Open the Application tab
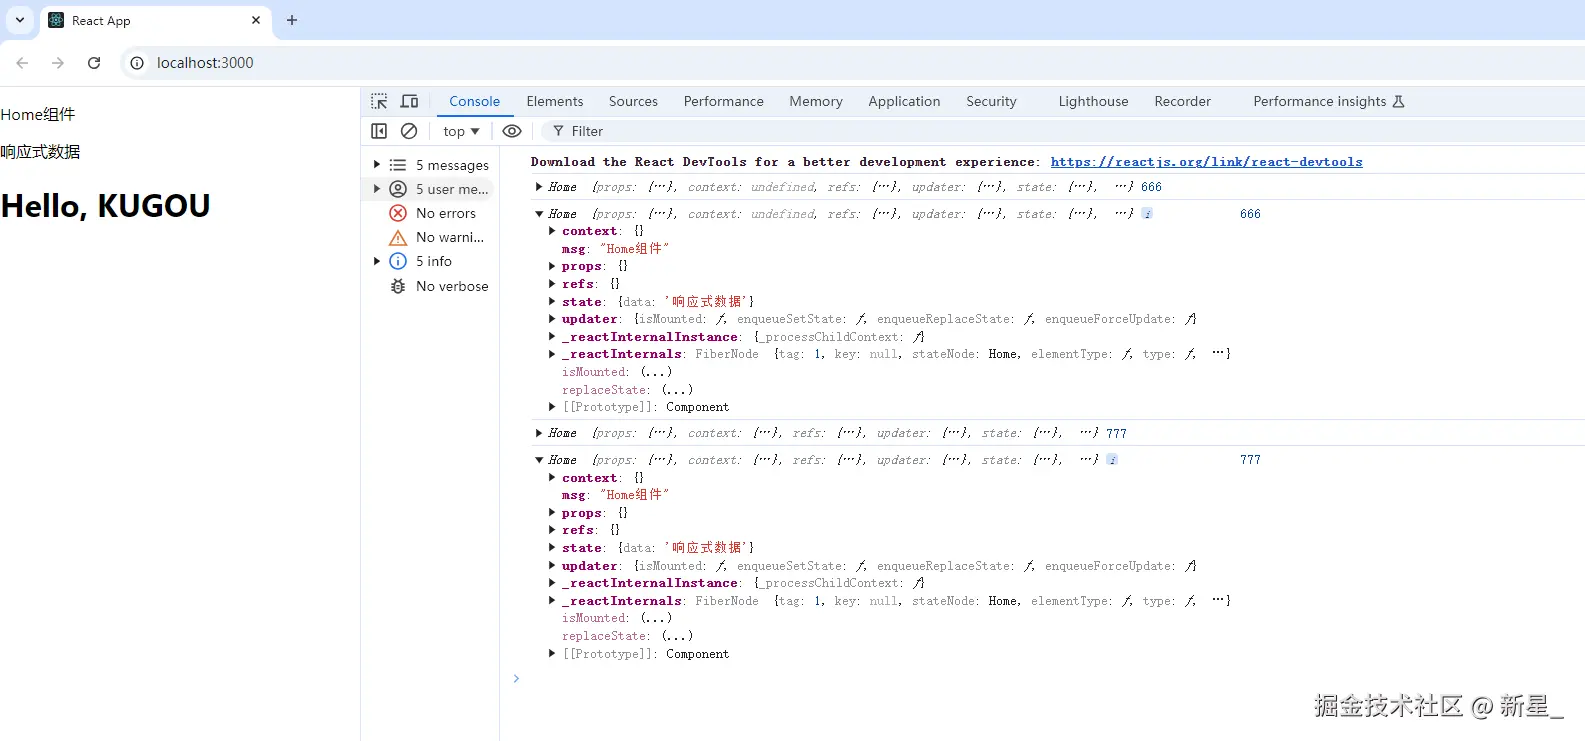The width and height of the screenshot is (1585, 741). coord(904,101)
